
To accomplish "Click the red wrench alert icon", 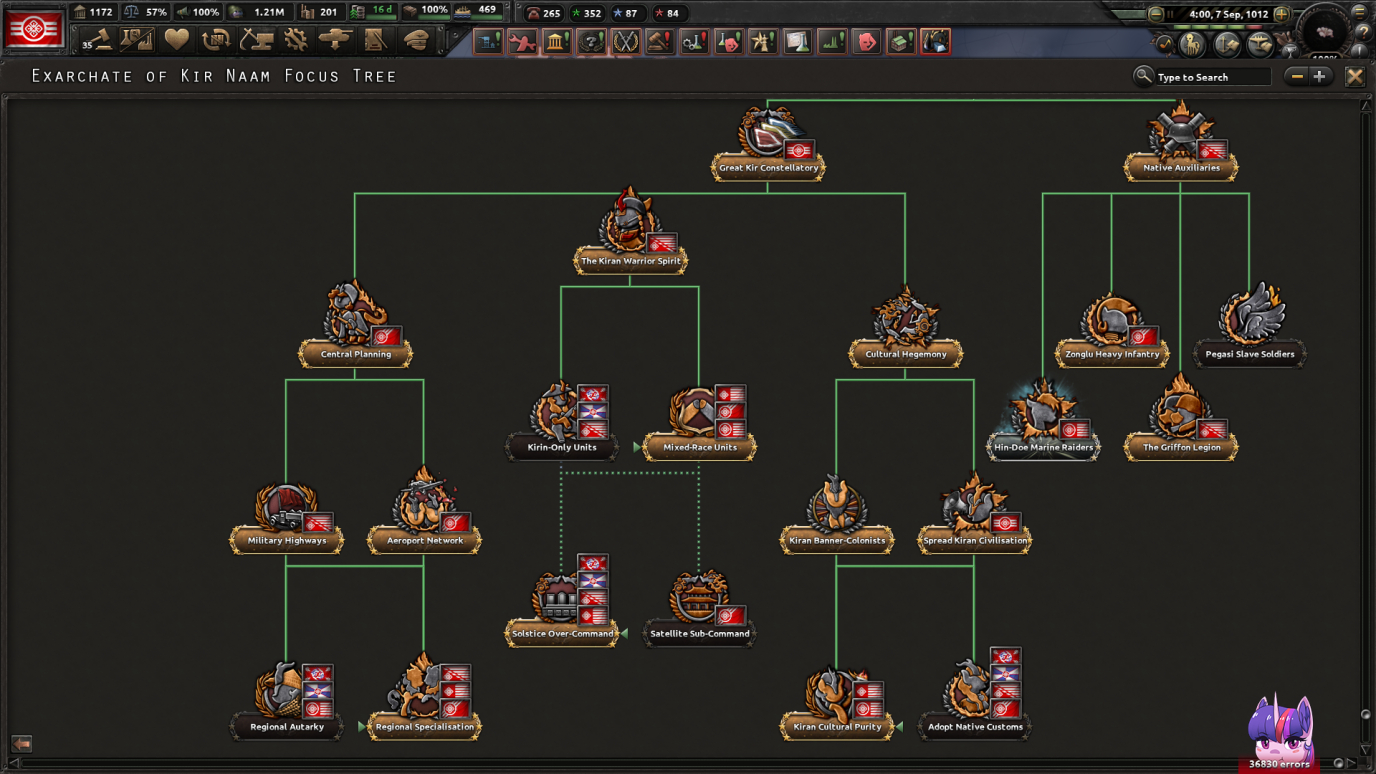I will click(522, 42).
